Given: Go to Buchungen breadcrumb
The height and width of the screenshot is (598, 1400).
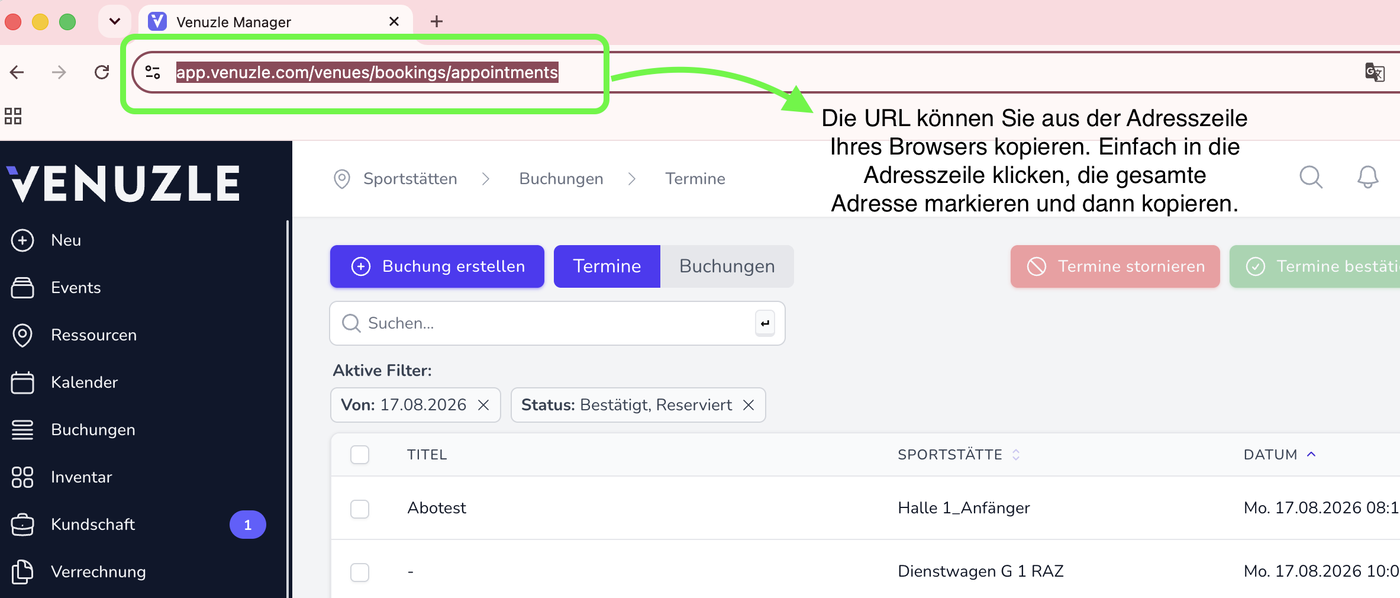Looking at the screenshot, I should pos(561,179).
